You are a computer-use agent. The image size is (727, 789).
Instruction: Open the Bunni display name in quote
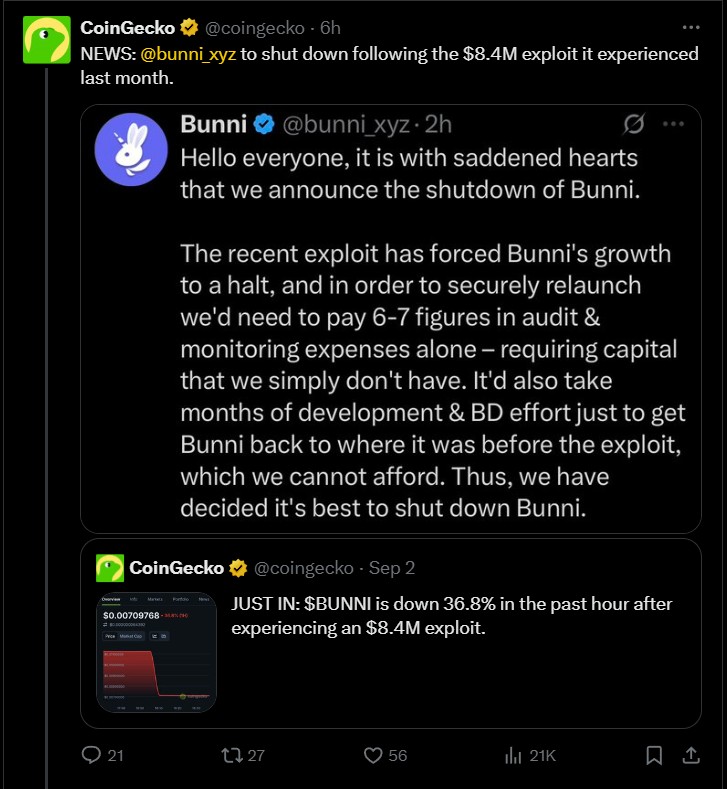pyautogui.click(x=212, y=125)
